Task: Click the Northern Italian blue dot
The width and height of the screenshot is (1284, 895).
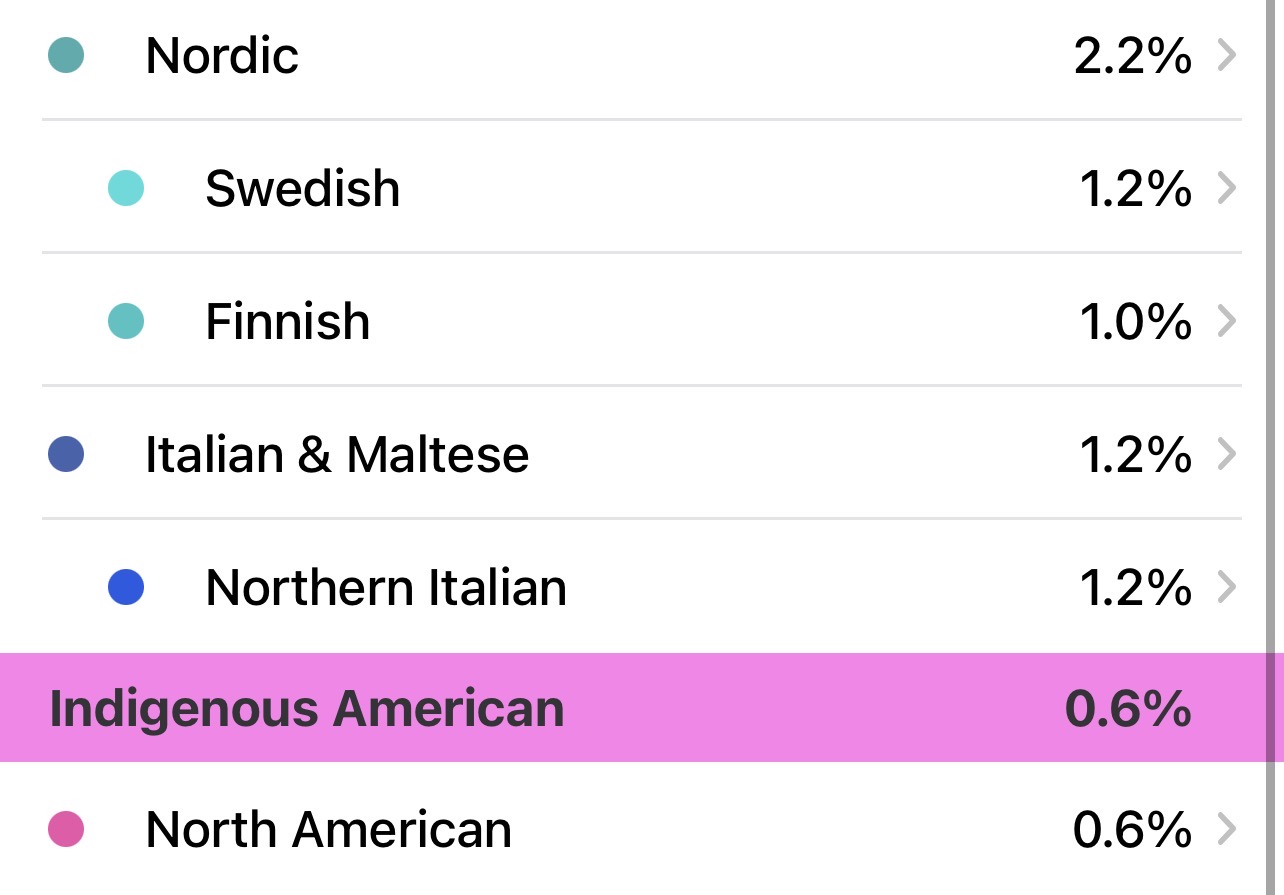Action: pos(126,587)
